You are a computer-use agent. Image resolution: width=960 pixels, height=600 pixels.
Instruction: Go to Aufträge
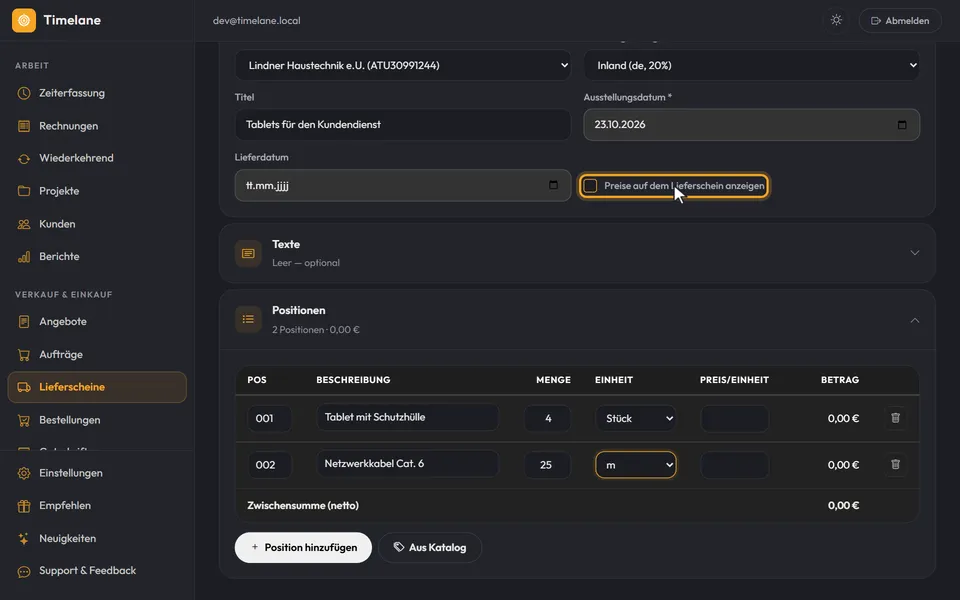(97, 354)
